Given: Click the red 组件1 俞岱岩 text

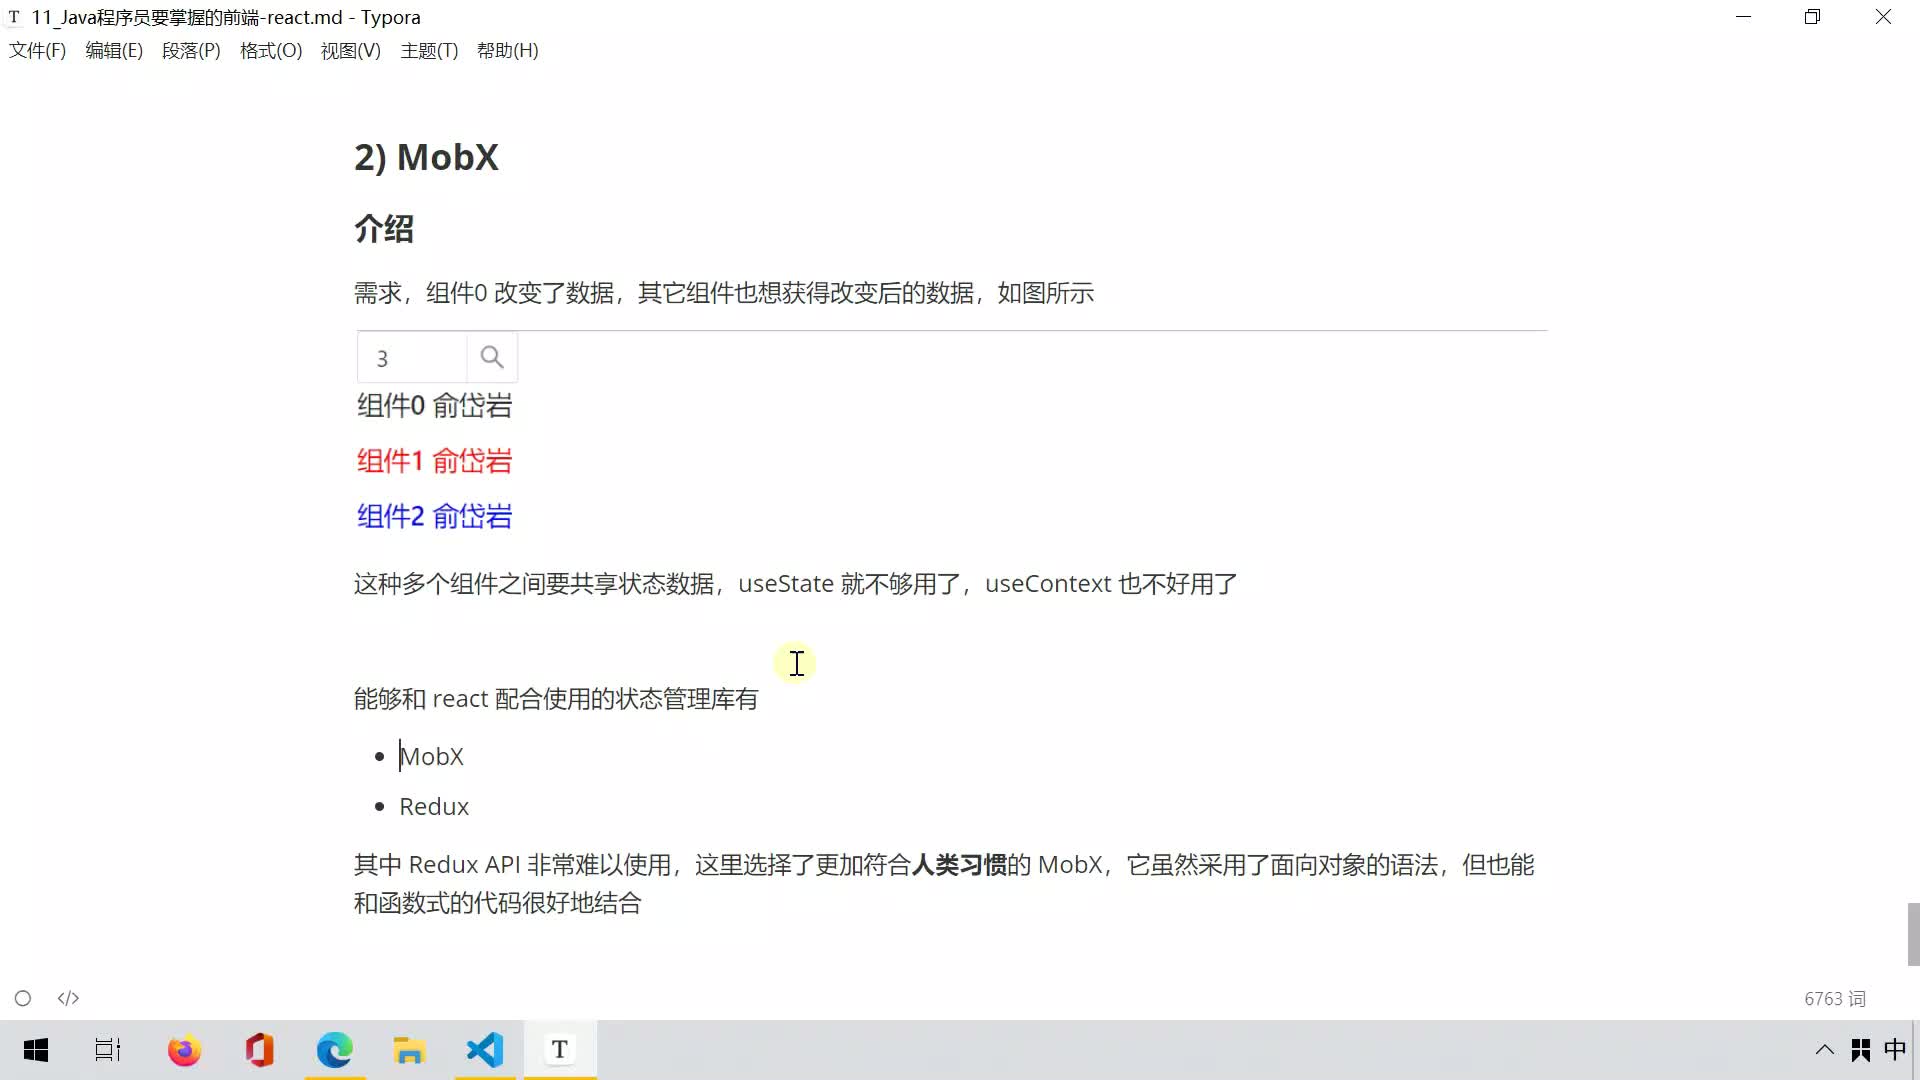Looking at the screenshot, I should pyautogui.click(x=434, y=461).
